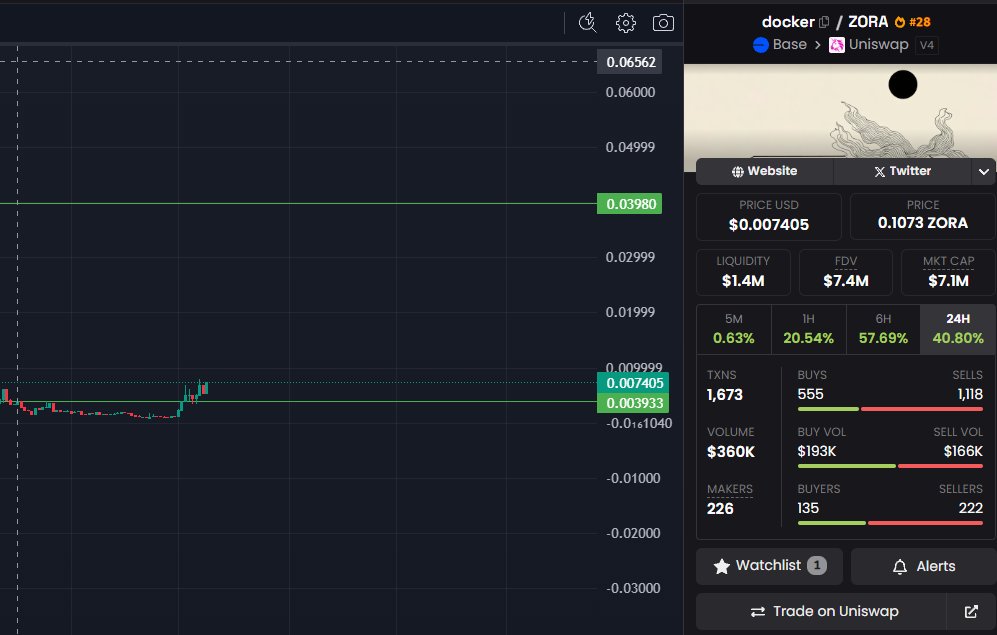Click the PRICE USD $0.007405 box

click(x=769, y=217)
